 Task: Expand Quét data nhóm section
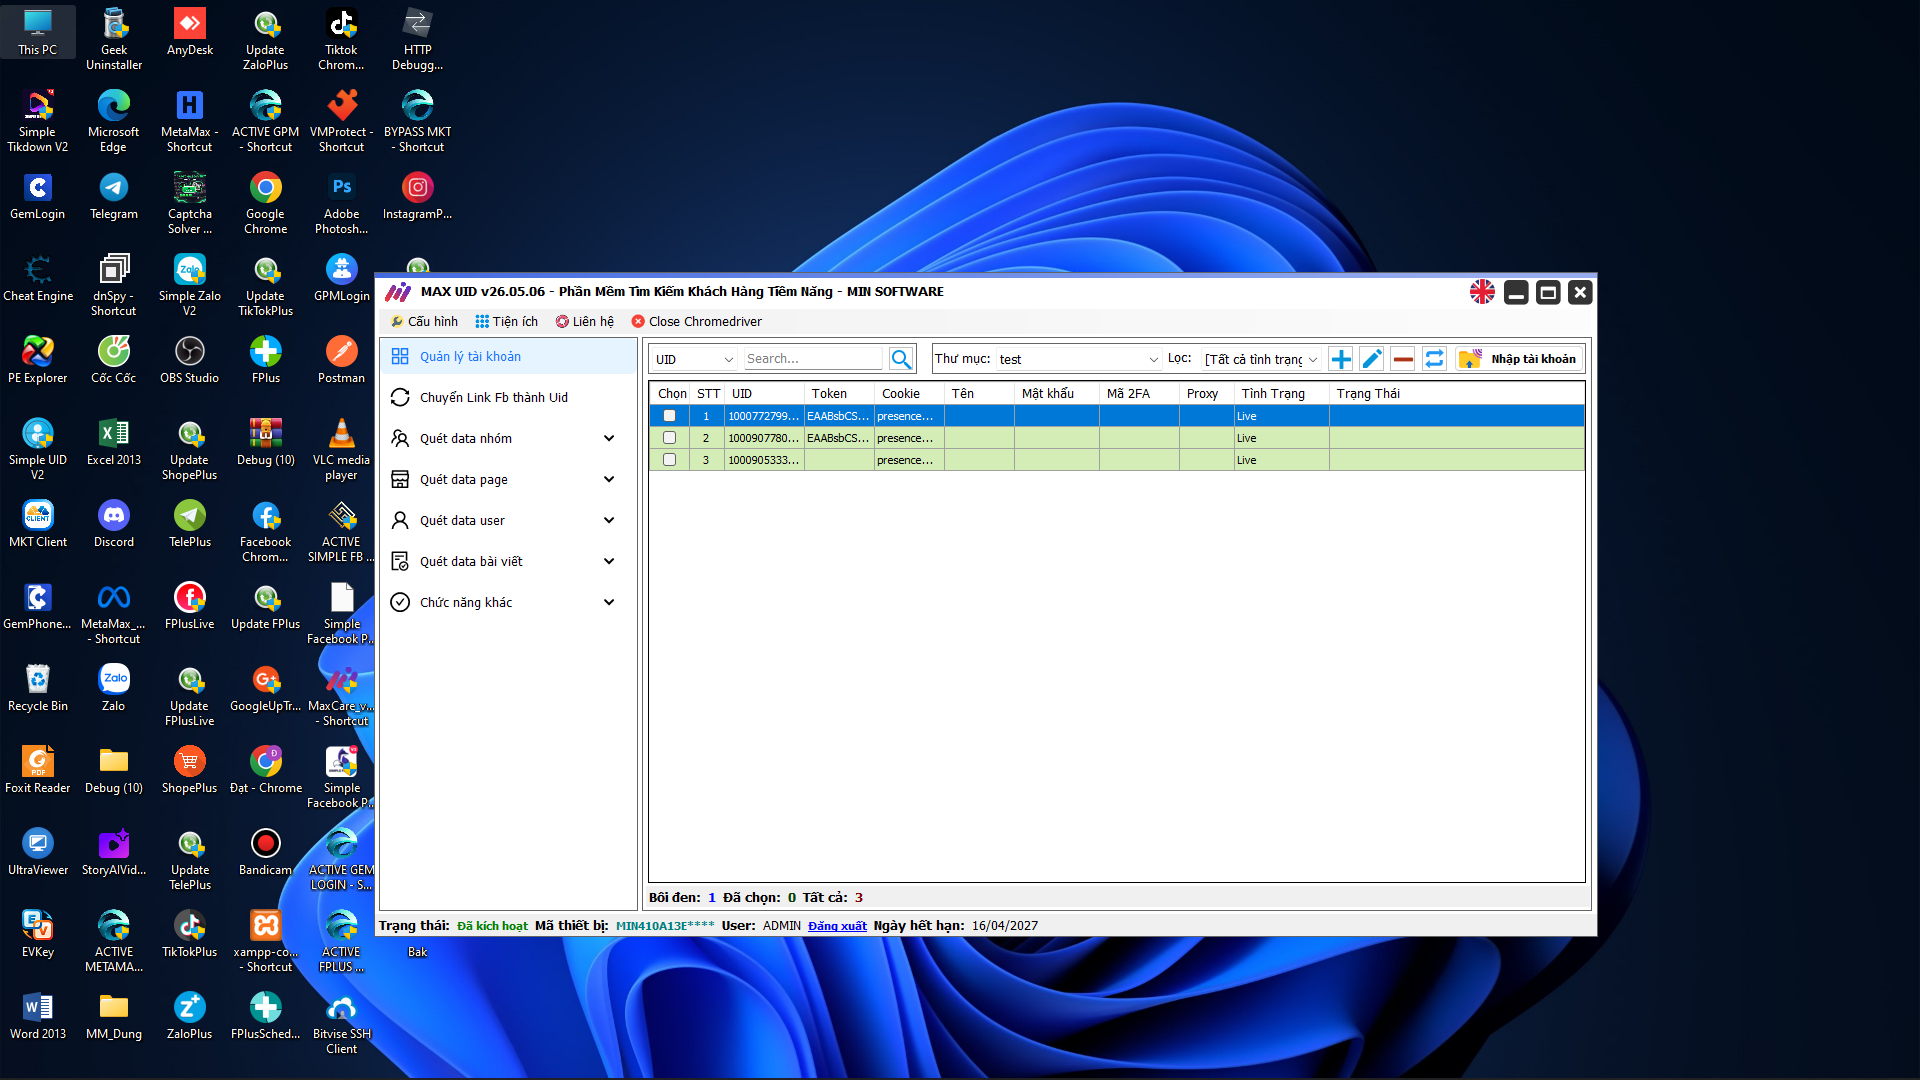(508, 439)
